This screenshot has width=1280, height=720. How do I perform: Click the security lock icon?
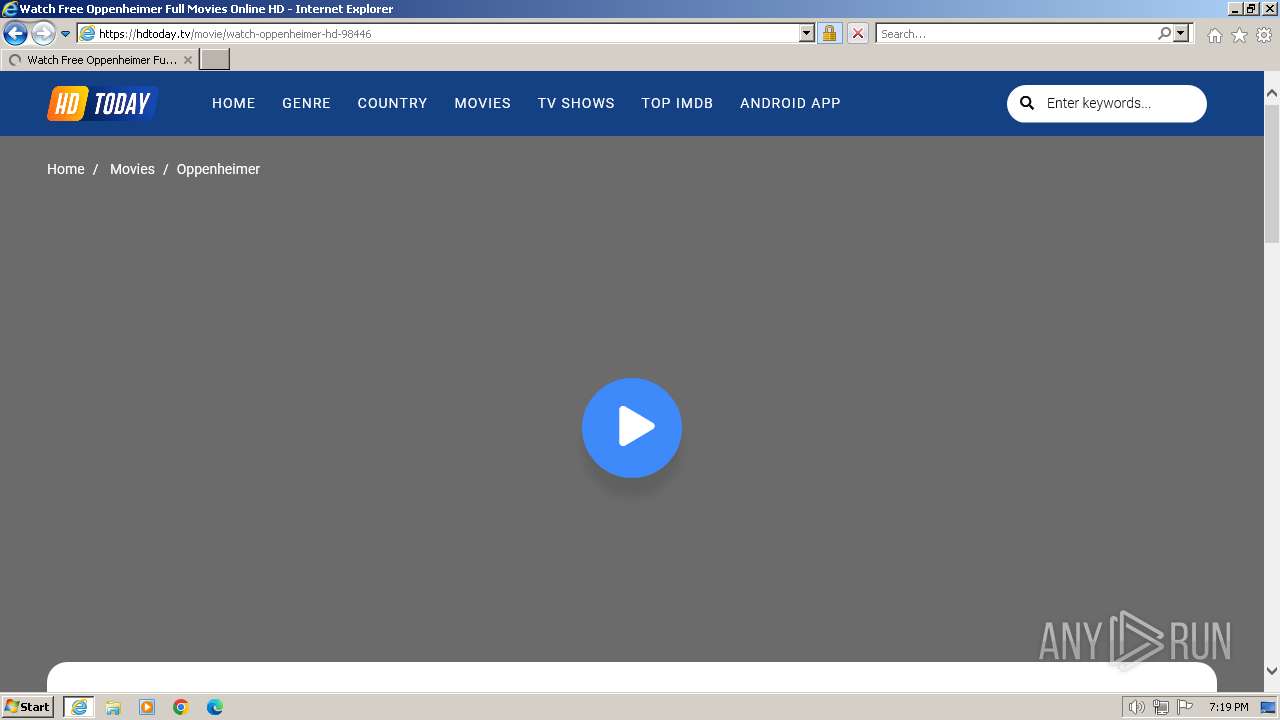[x=829, y=33]
